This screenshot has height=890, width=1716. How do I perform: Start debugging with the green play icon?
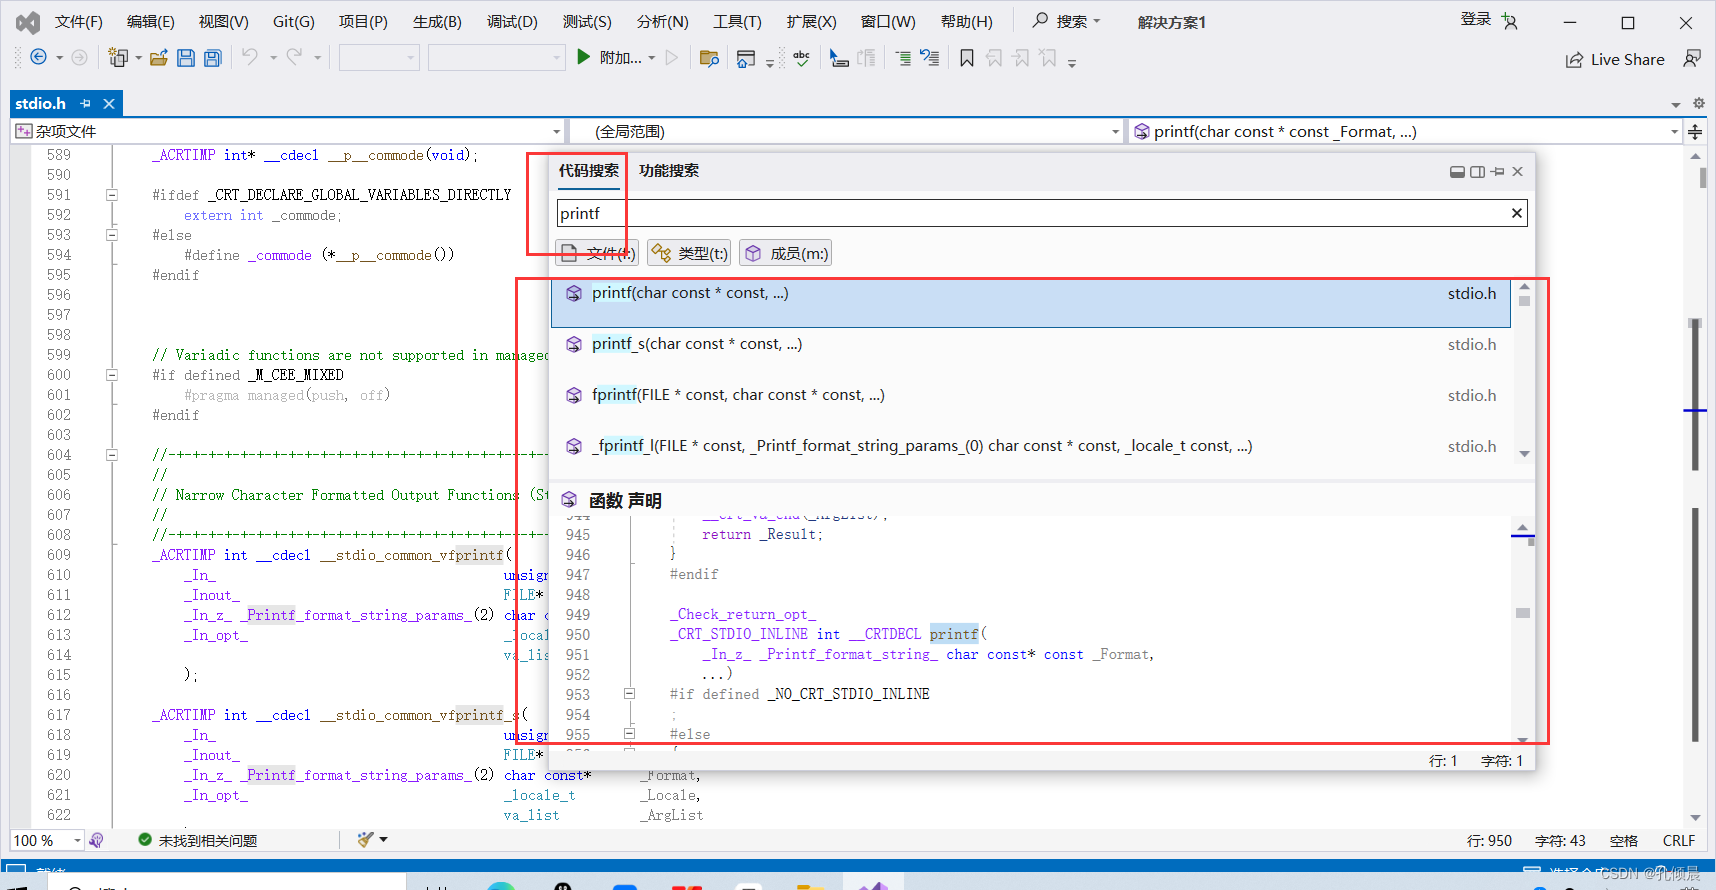(x=584, y=58)
